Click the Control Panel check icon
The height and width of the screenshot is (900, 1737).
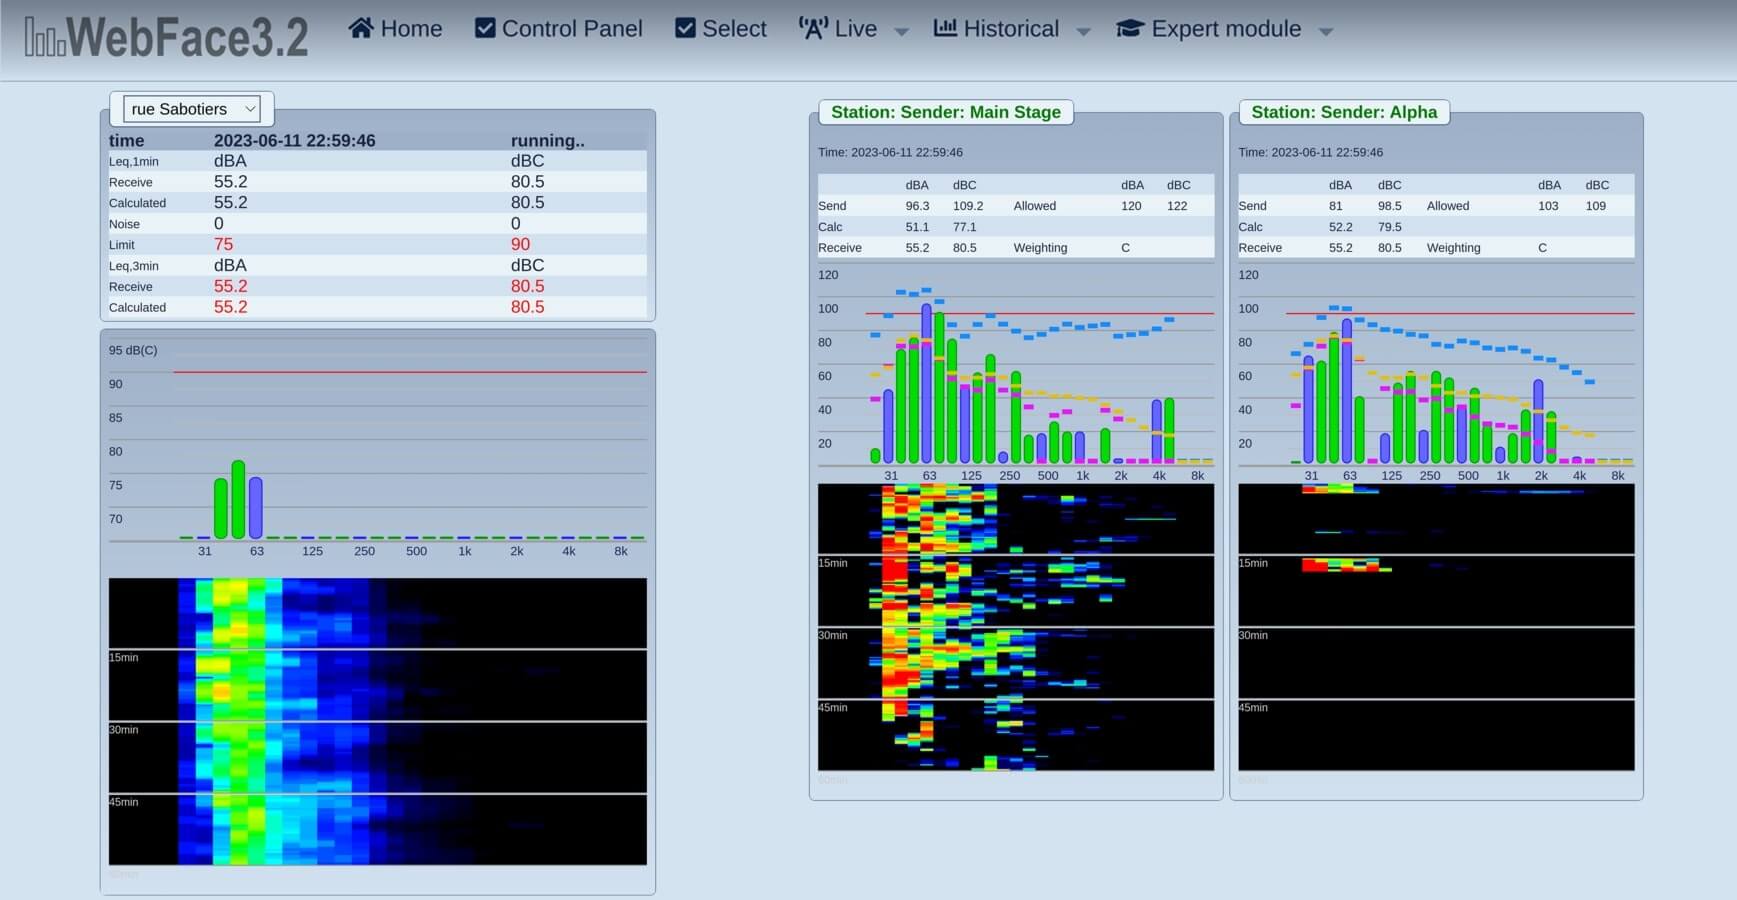pyautogui.click(x=485, y=28)
